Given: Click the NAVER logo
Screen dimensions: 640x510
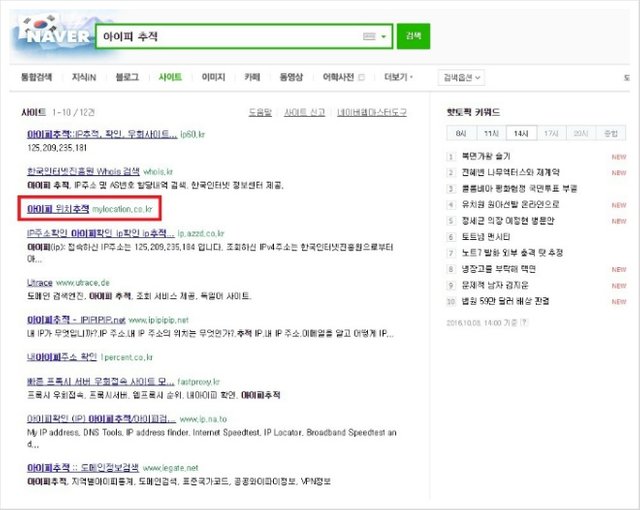Looking at the screenshot, I should [x=56, y=35].
